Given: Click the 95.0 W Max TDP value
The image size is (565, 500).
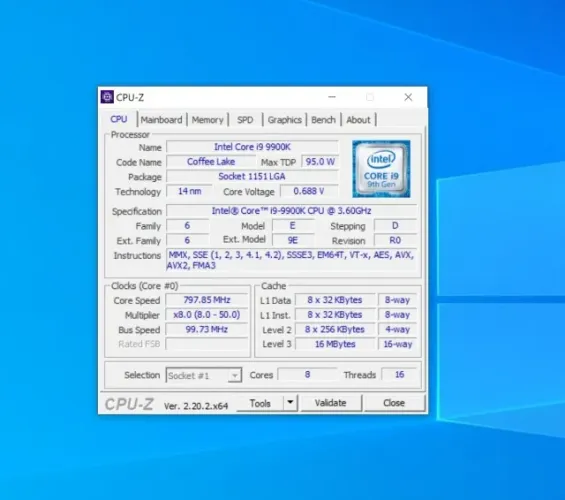Looking at the screenshot, I should point(320,162).
